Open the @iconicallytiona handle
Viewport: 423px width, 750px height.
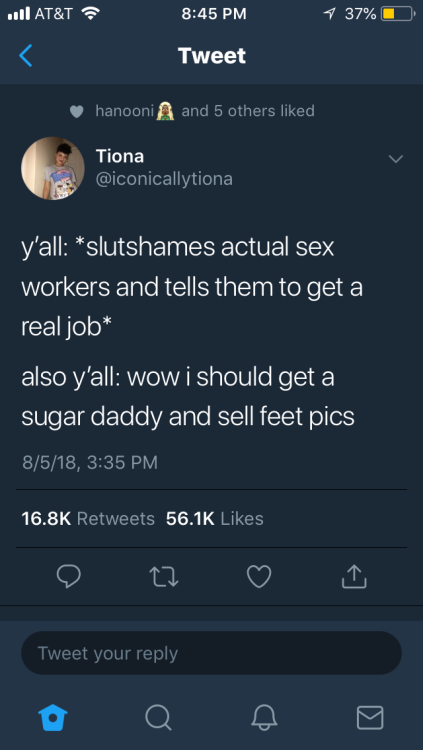pos(164,179)
